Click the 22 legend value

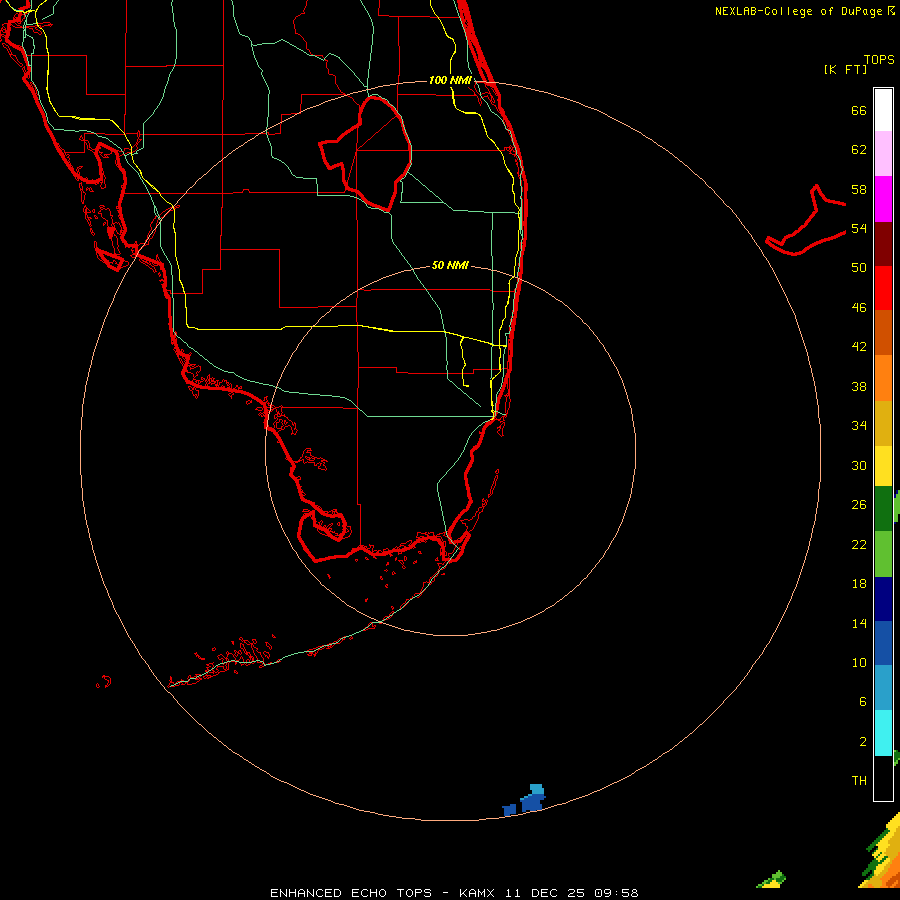[x=859, y=544]
